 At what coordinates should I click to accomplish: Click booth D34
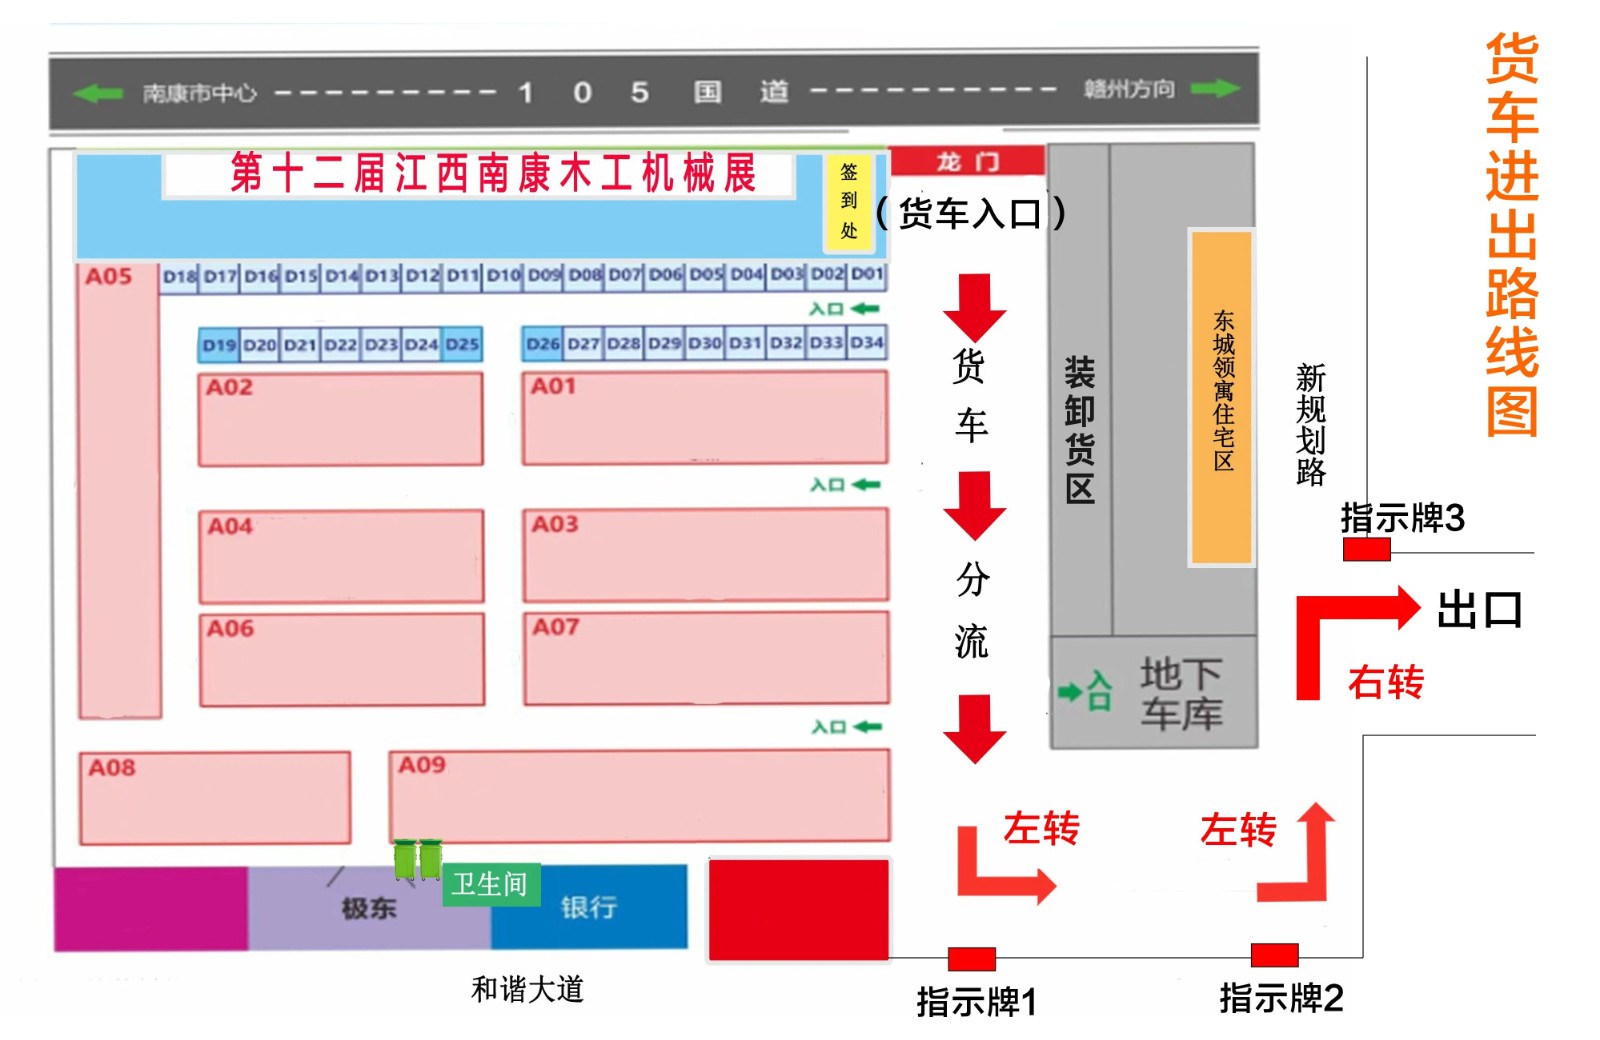[867, 342]
